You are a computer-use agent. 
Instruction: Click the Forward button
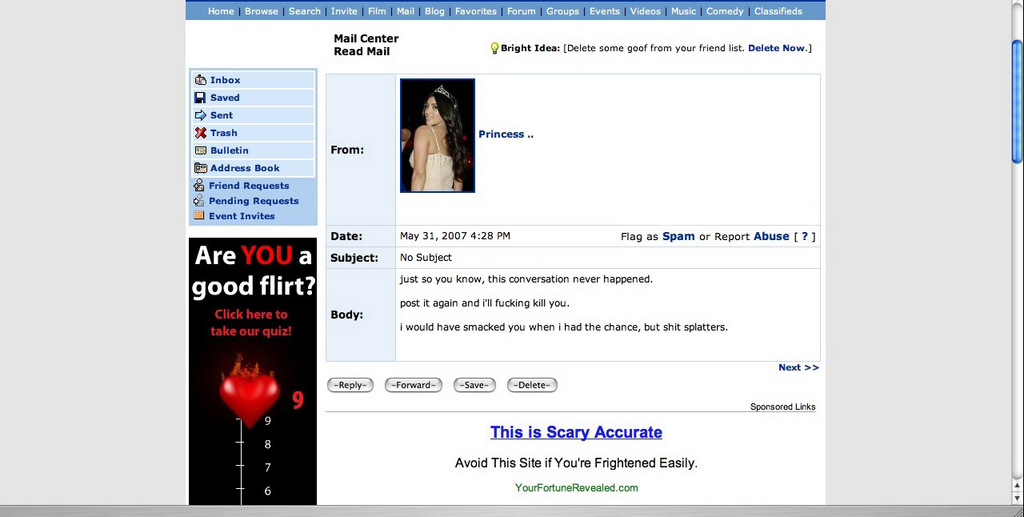pyautogui.click(x=413, y=385)
